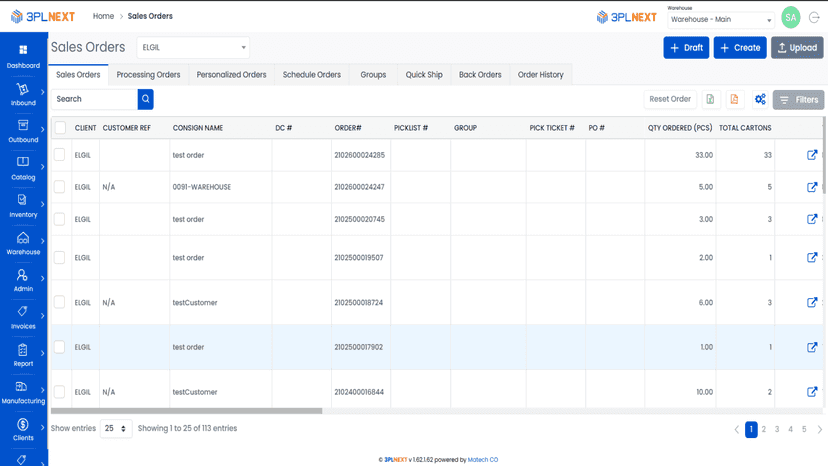The image size is (828, 466).
Task: Open the Manufacturing sidebar icon
Action: (22, 387)
